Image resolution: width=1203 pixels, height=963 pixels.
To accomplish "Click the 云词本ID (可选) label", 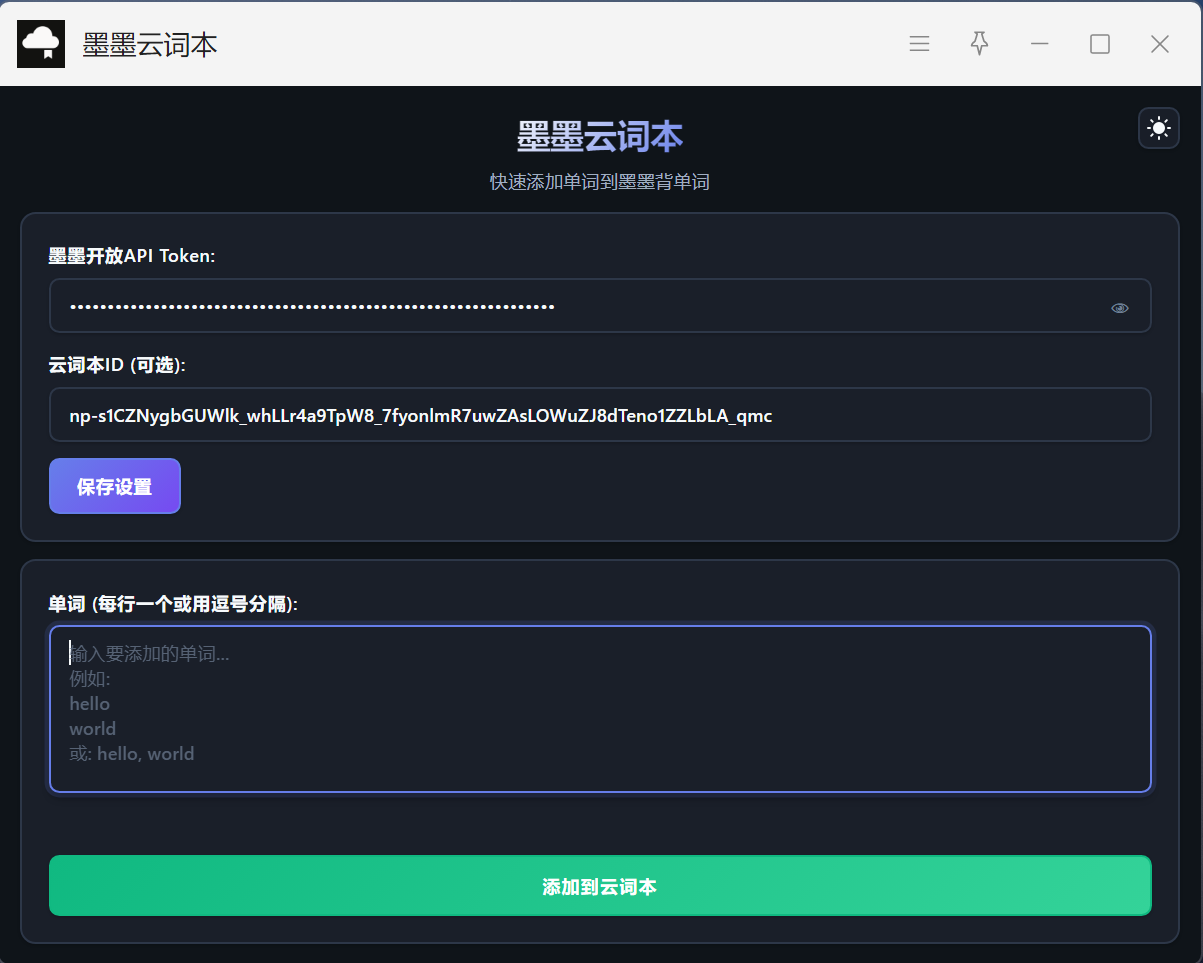I will coord(117,365).
